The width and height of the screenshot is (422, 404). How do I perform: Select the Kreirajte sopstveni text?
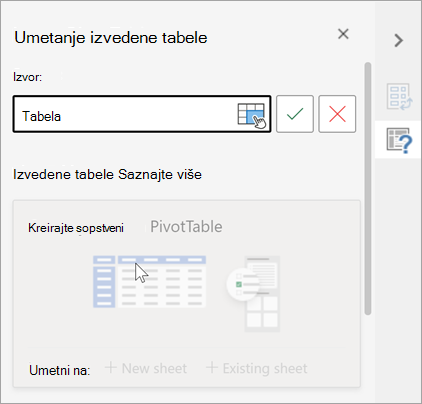[x=76, y=228]
